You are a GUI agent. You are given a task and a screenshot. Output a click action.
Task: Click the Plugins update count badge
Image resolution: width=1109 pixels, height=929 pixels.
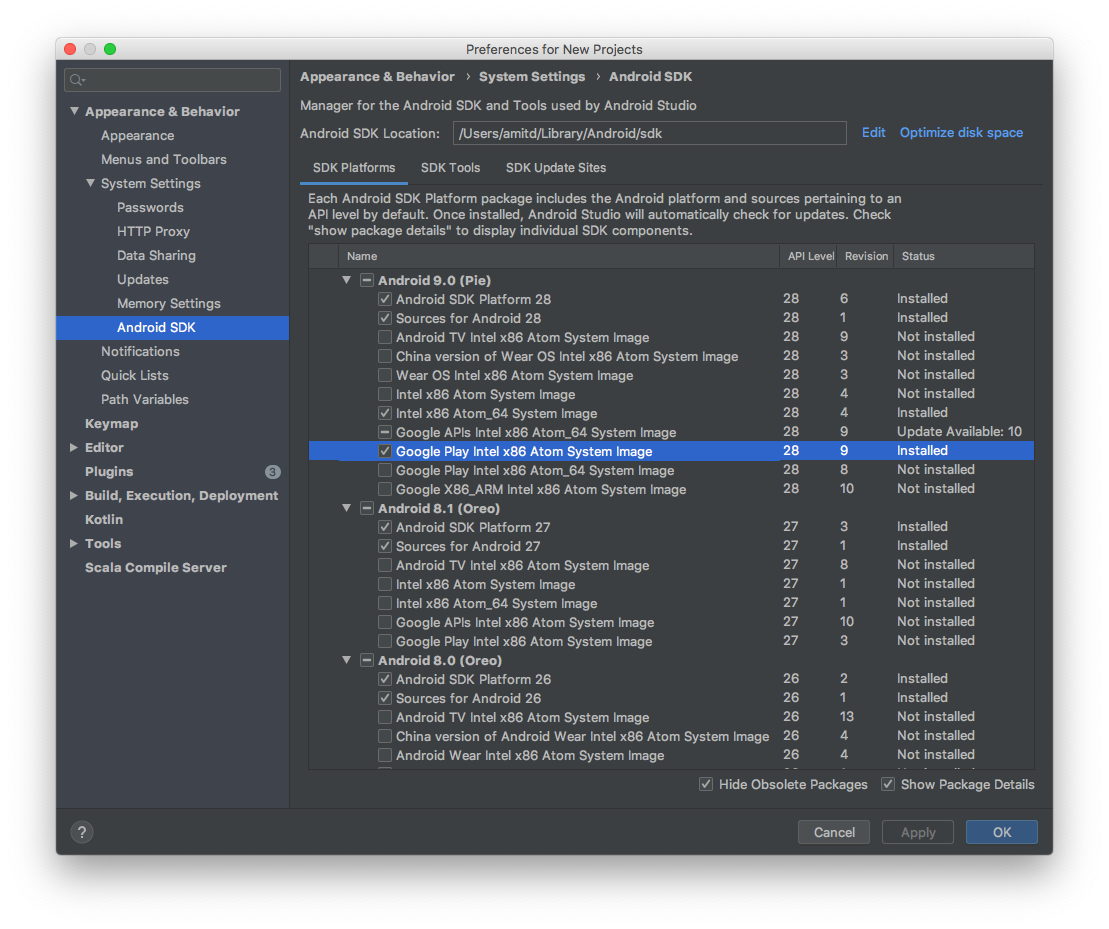272,472
